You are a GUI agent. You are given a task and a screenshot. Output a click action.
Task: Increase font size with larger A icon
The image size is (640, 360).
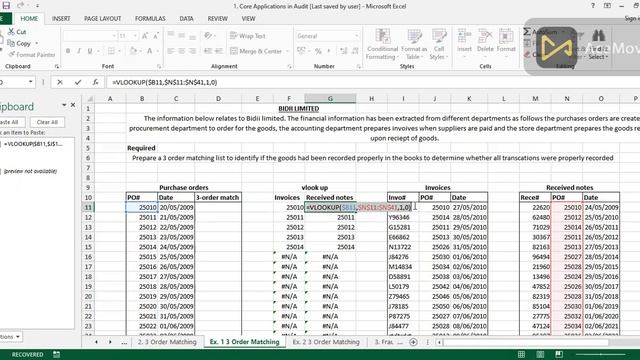[x=145, y=36]
